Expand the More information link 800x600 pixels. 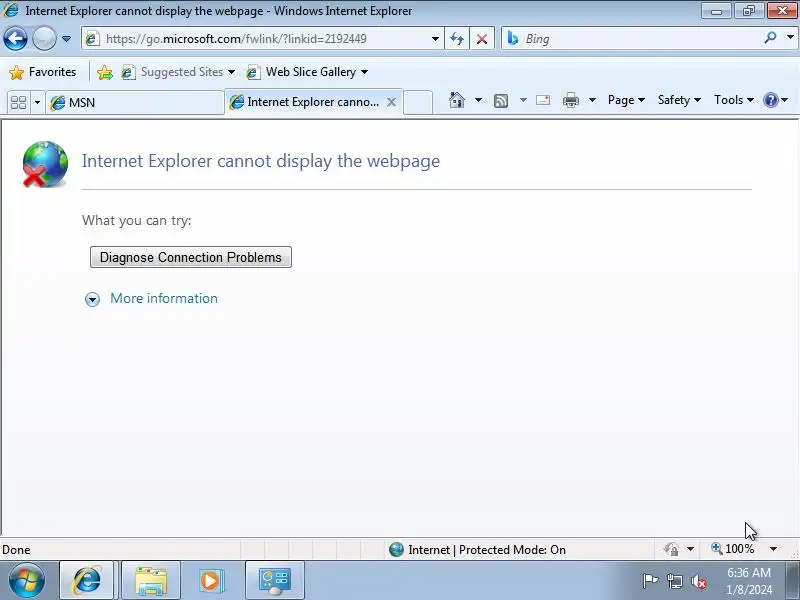(164, 298)
